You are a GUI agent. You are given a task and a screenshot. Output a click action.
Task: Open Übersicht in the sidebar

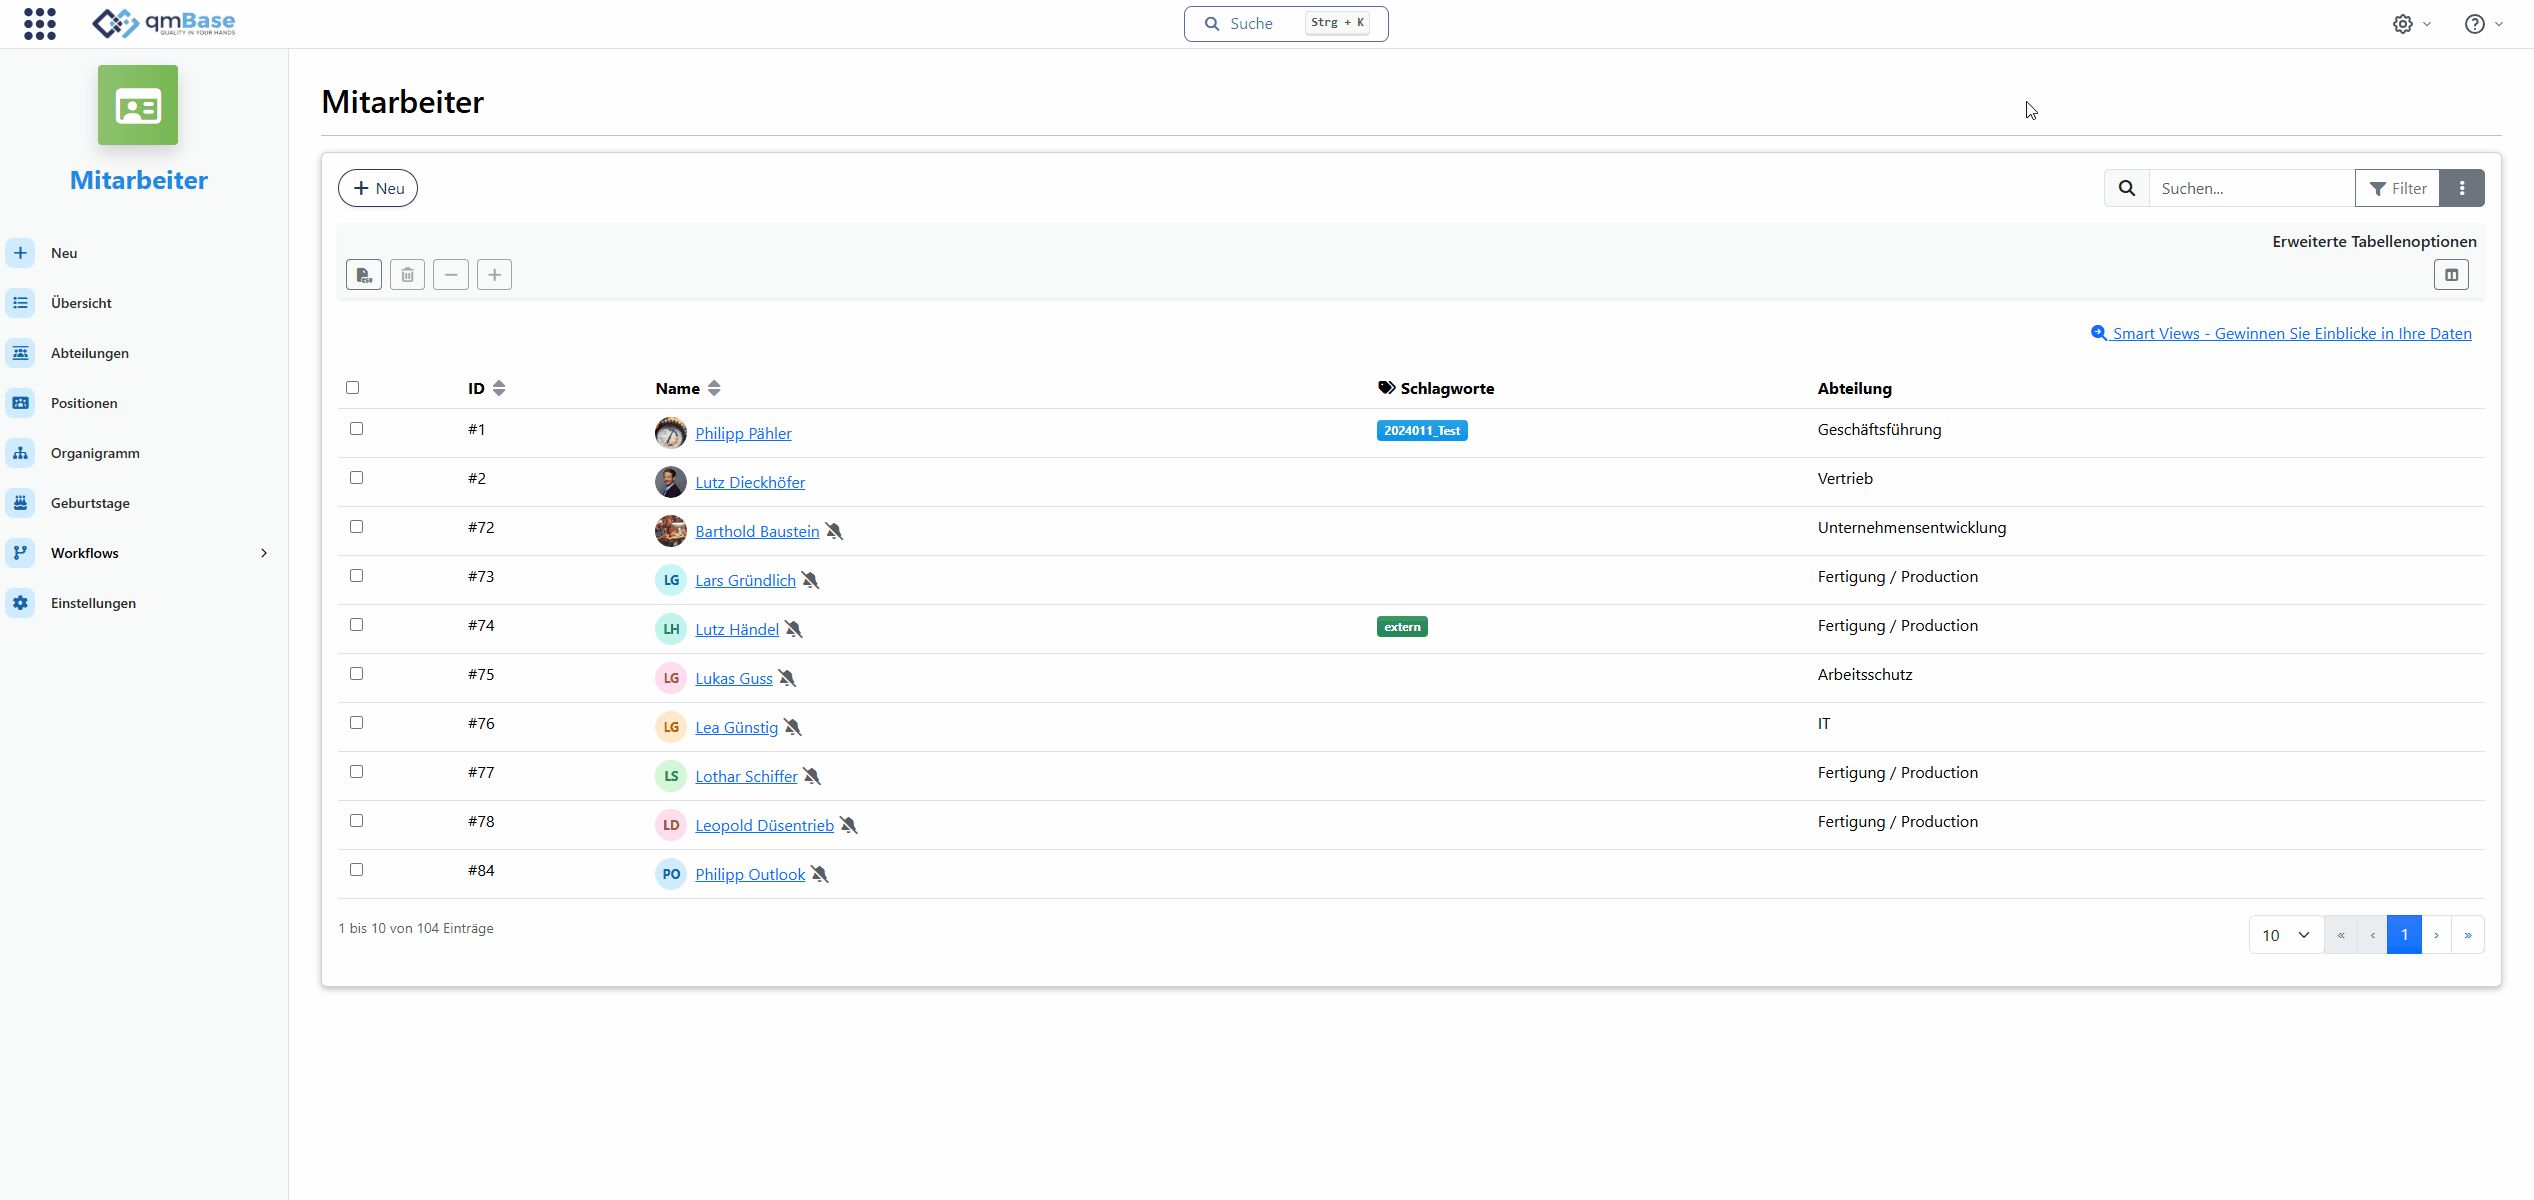[81, 303]
